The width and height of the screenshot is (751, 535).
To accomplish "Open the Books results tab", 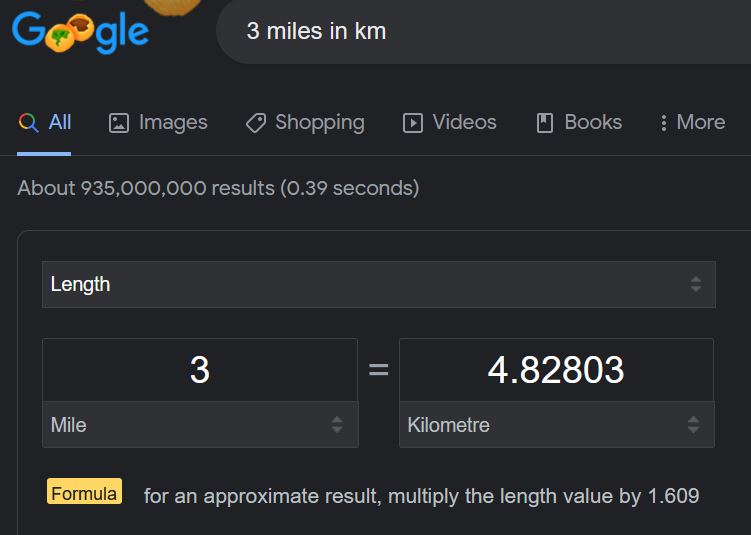I will coord(592,123).
